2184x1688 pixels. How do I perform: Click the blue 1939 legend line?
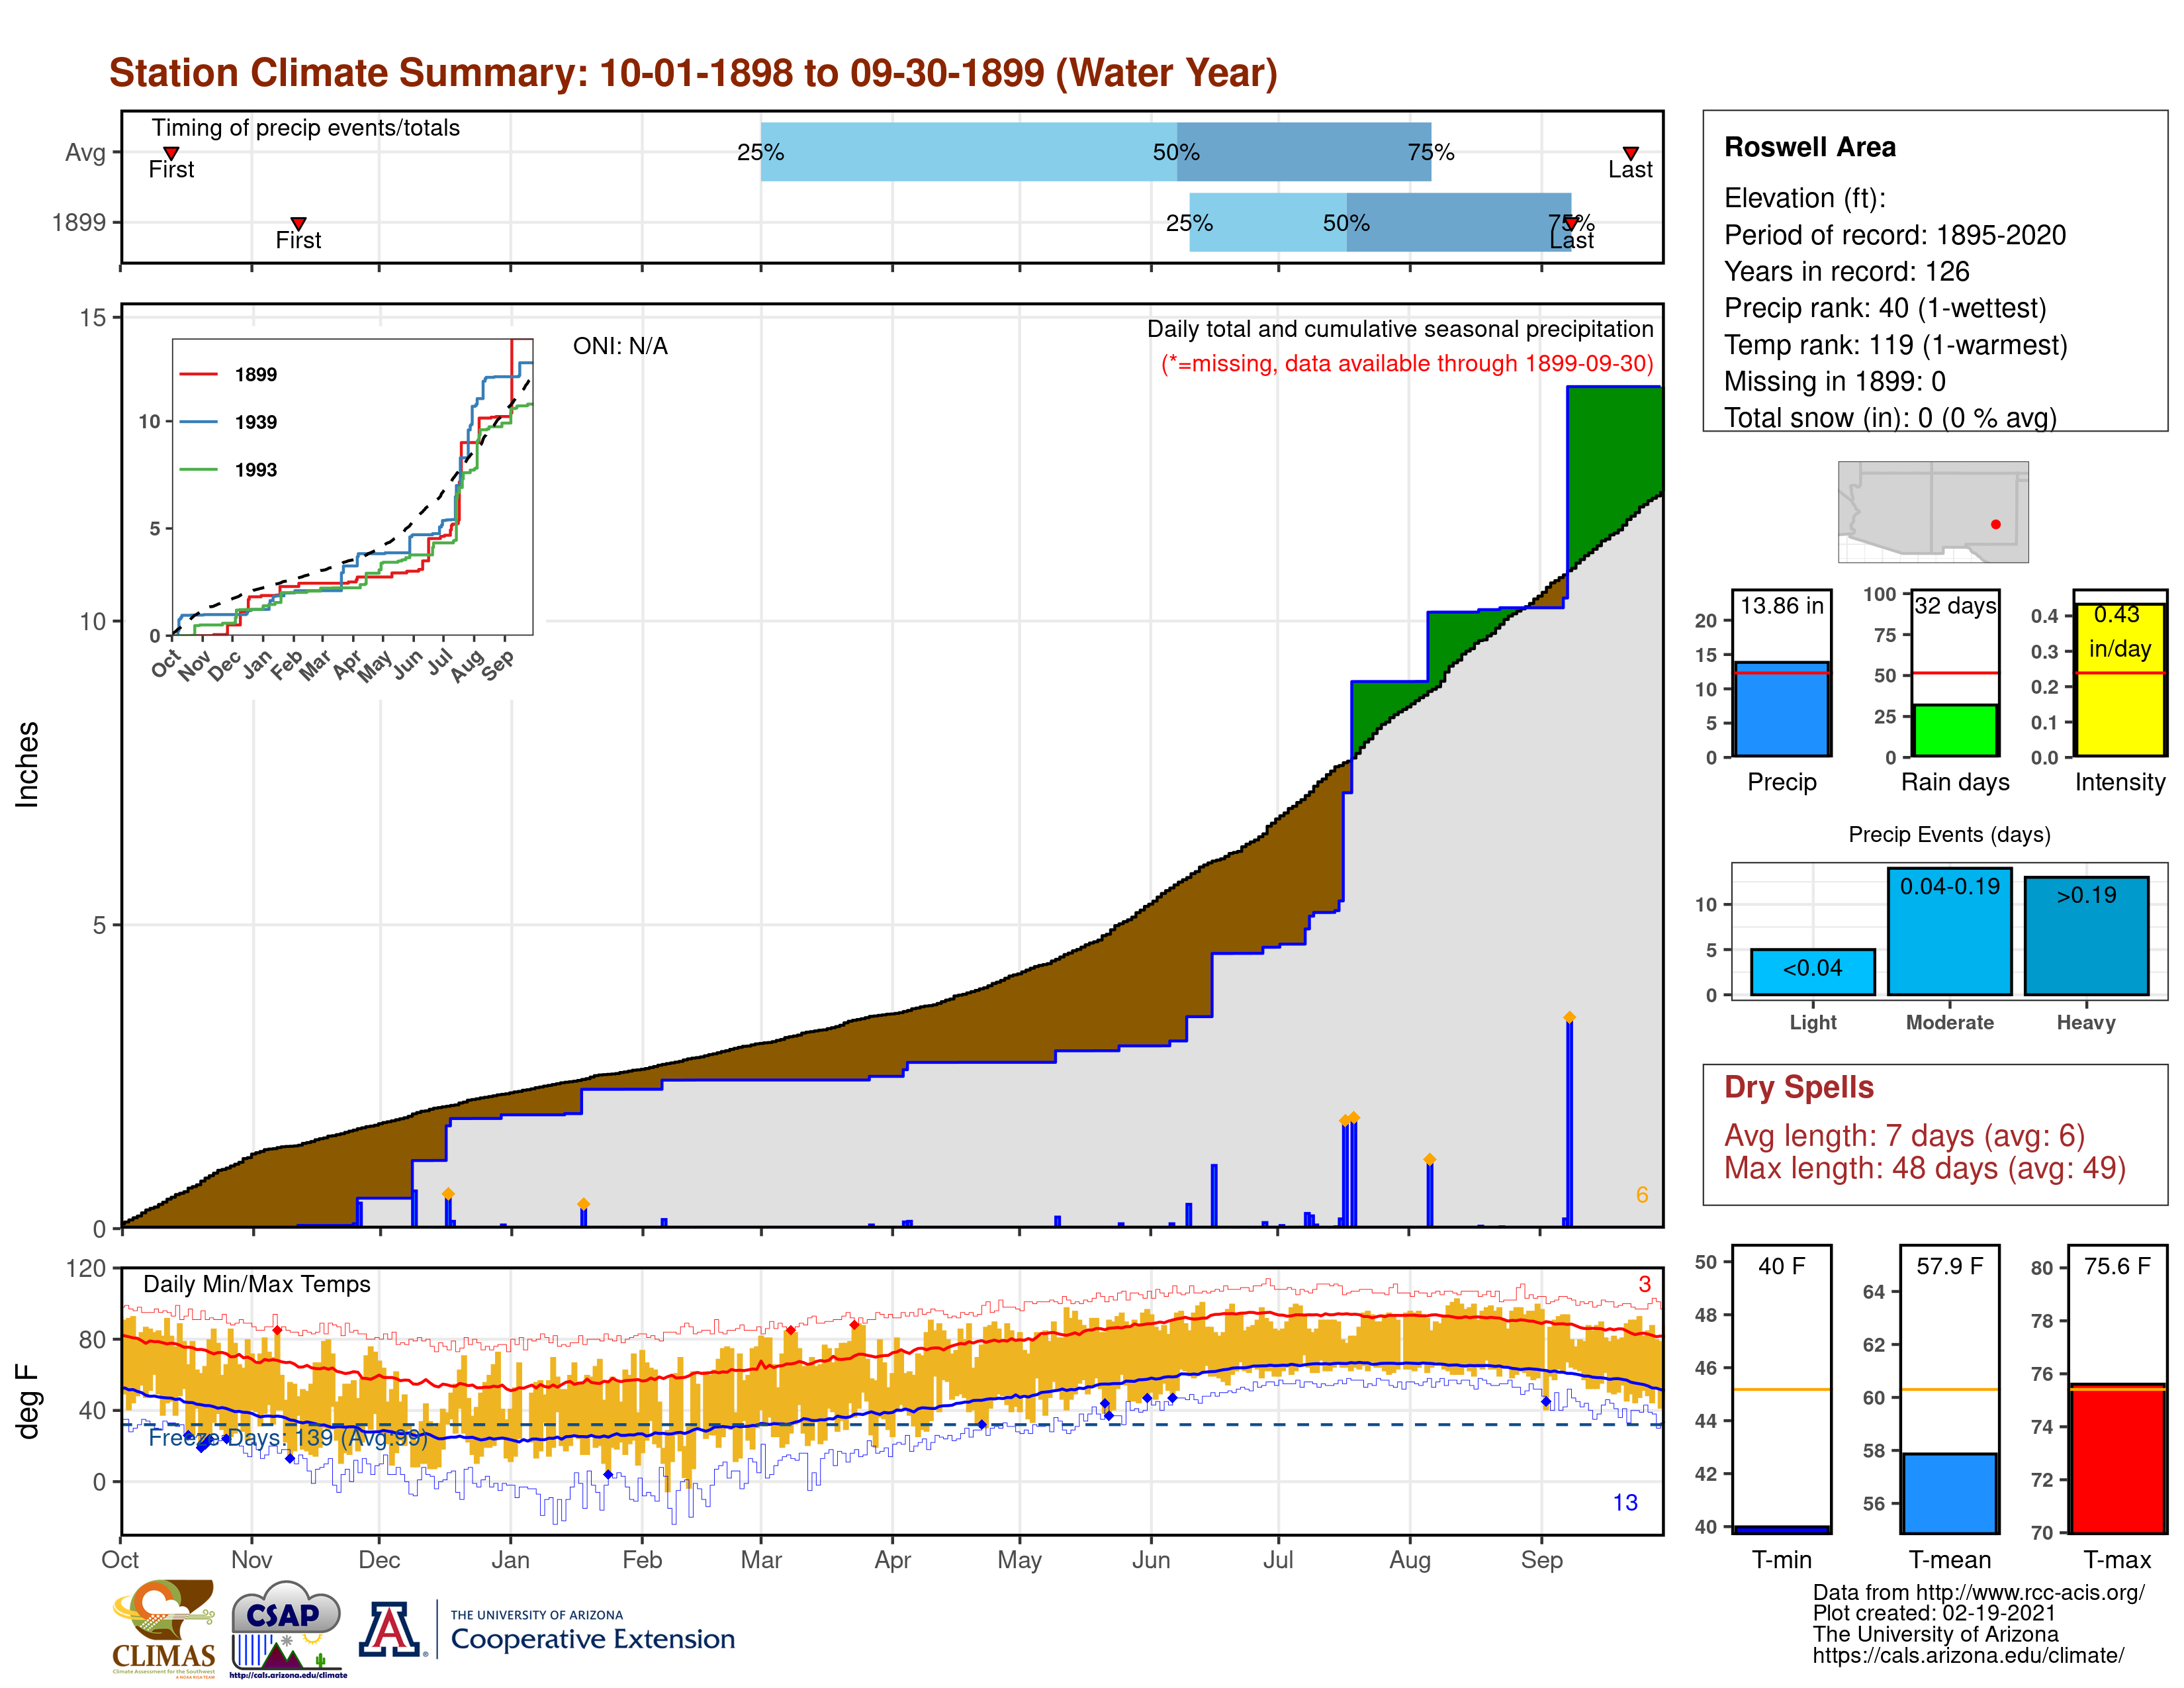(198, 422)
